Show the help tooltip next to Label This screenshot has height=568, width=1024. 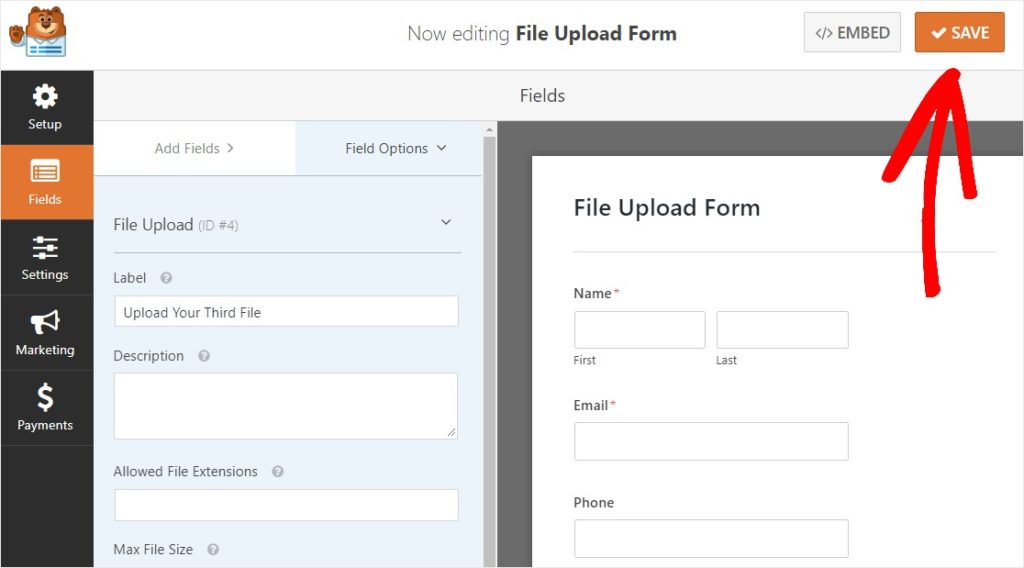coord(166,278)
